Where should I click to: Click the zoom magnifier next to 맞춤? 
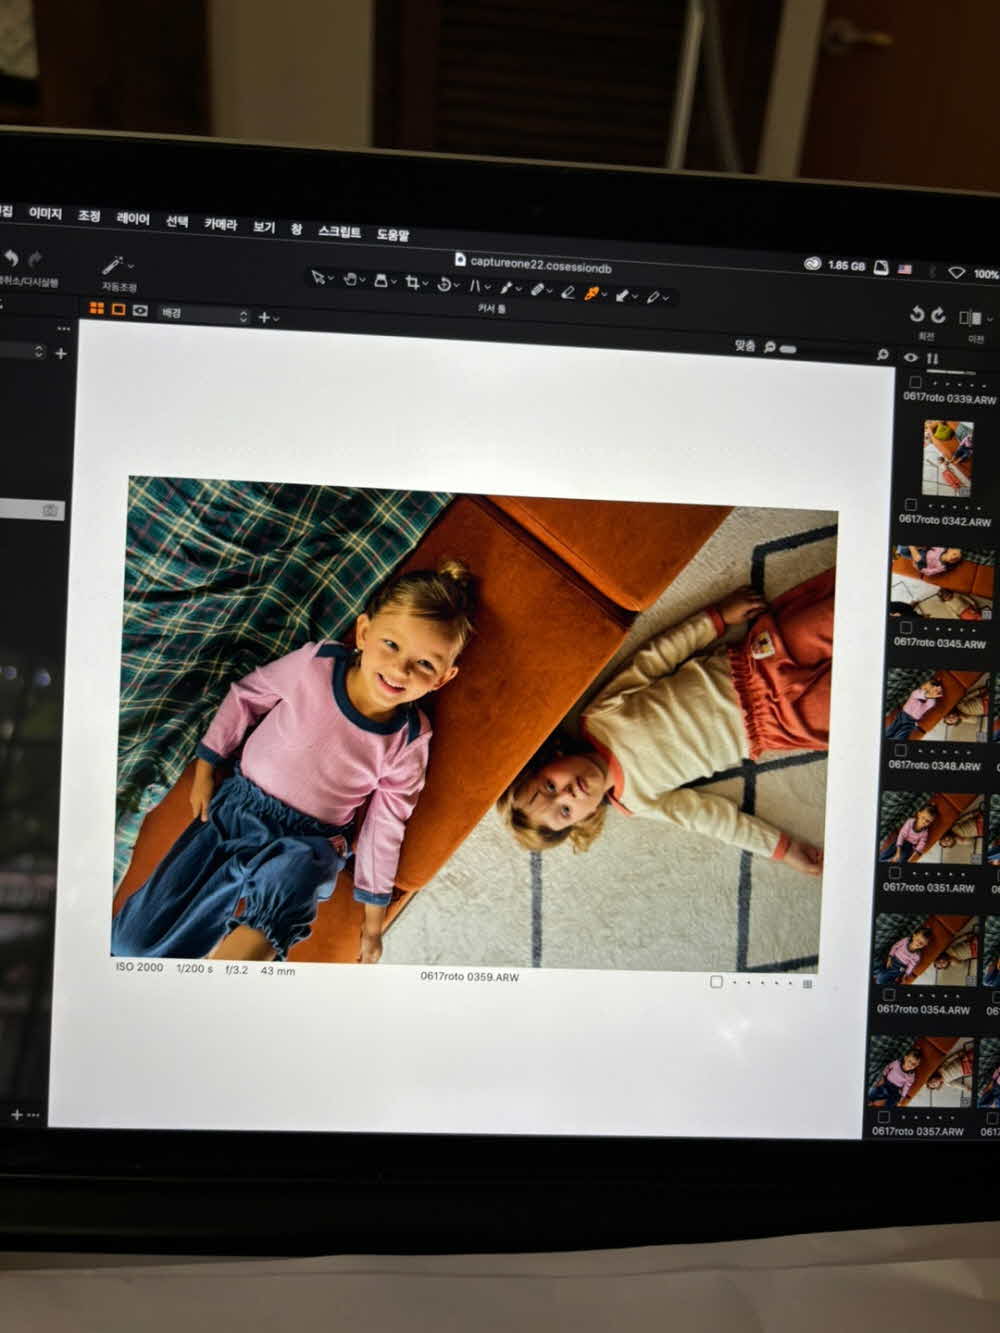click(x=770, y=347)
